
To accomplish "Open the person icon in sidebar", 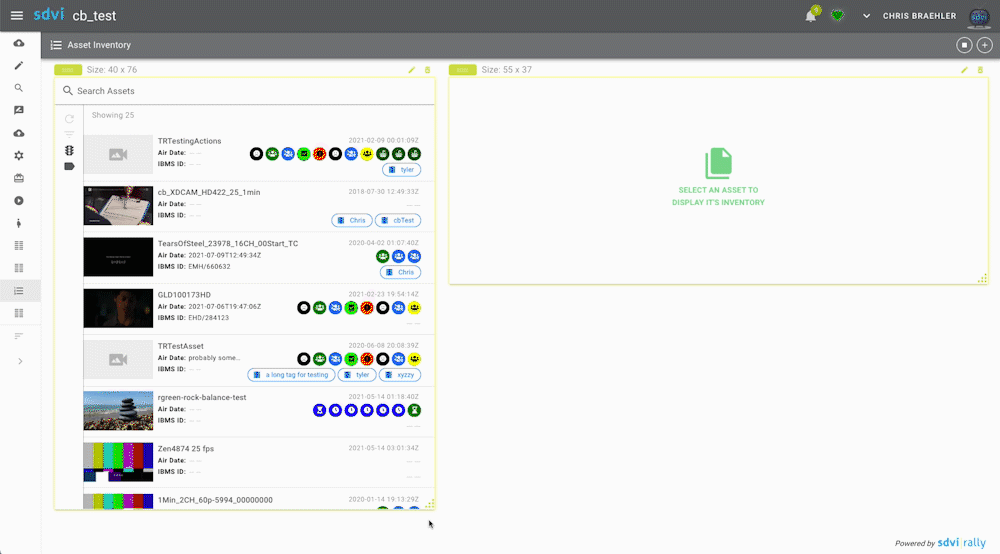I will (x=19, y=223).
